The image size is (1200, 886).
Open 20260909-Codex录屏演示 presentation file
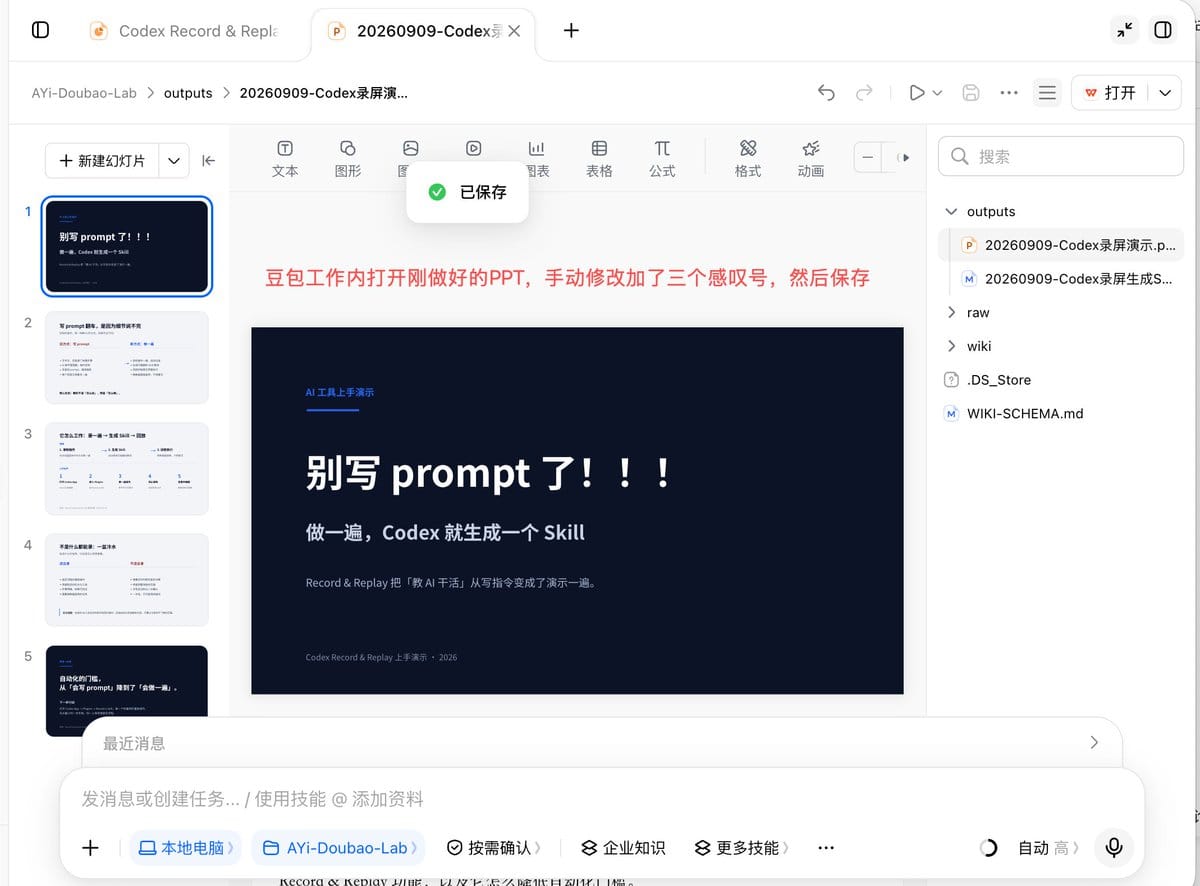click(1061, 245)
